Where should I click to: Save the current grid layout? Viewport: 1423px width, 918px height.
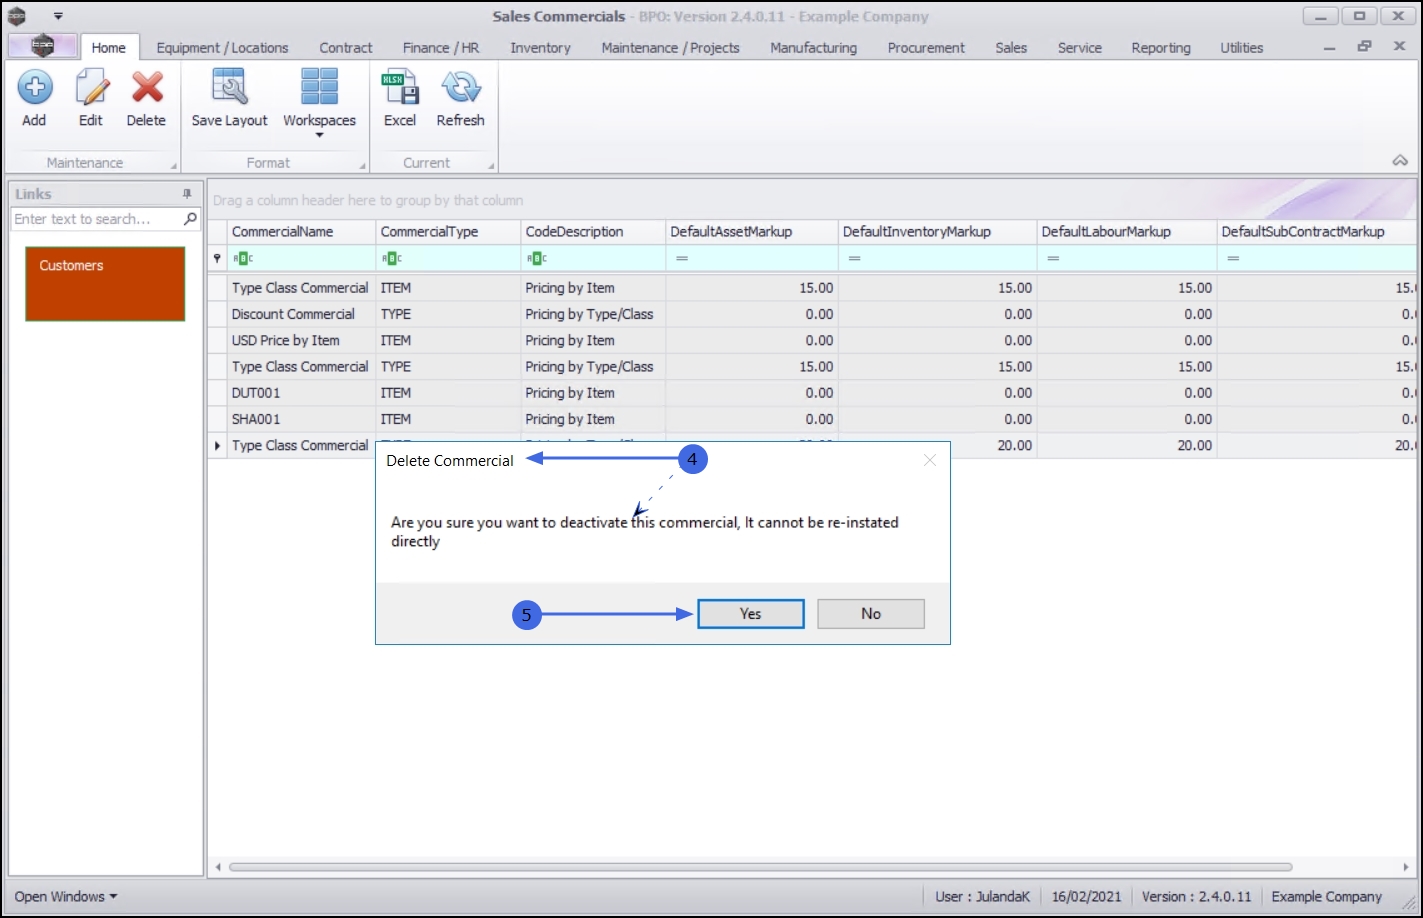point(230,98)
